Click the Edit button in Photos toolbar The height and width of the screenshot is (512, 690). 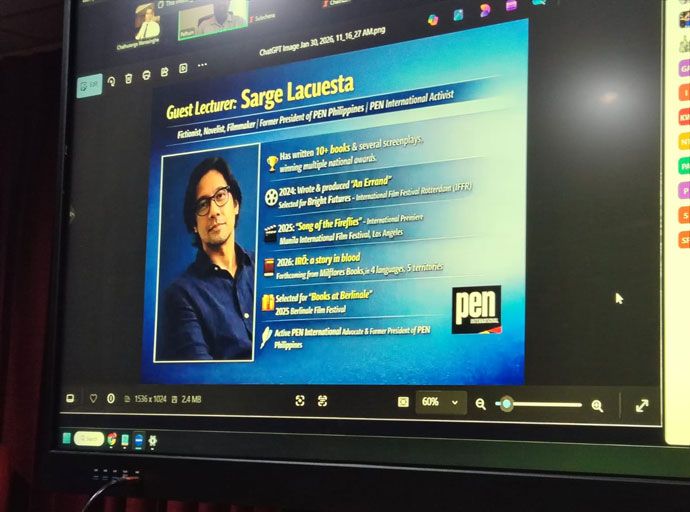tap(89, 86)
